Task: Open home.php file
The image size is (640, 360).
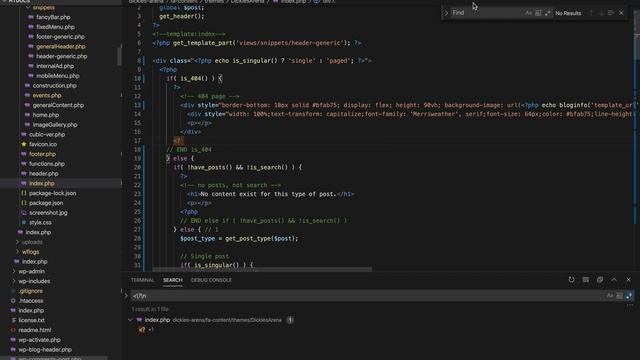Action: pyautogui.click(x=45, y=115)
